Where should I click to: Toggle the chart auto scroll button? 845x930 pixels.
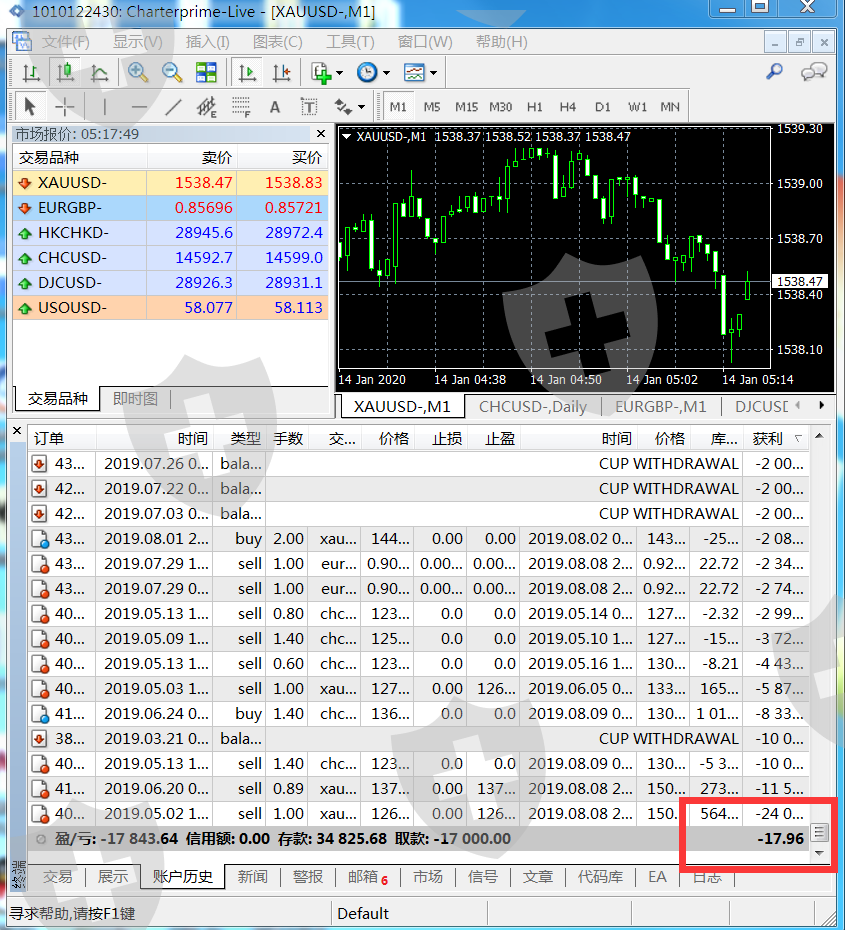click(x=246, y=73)
